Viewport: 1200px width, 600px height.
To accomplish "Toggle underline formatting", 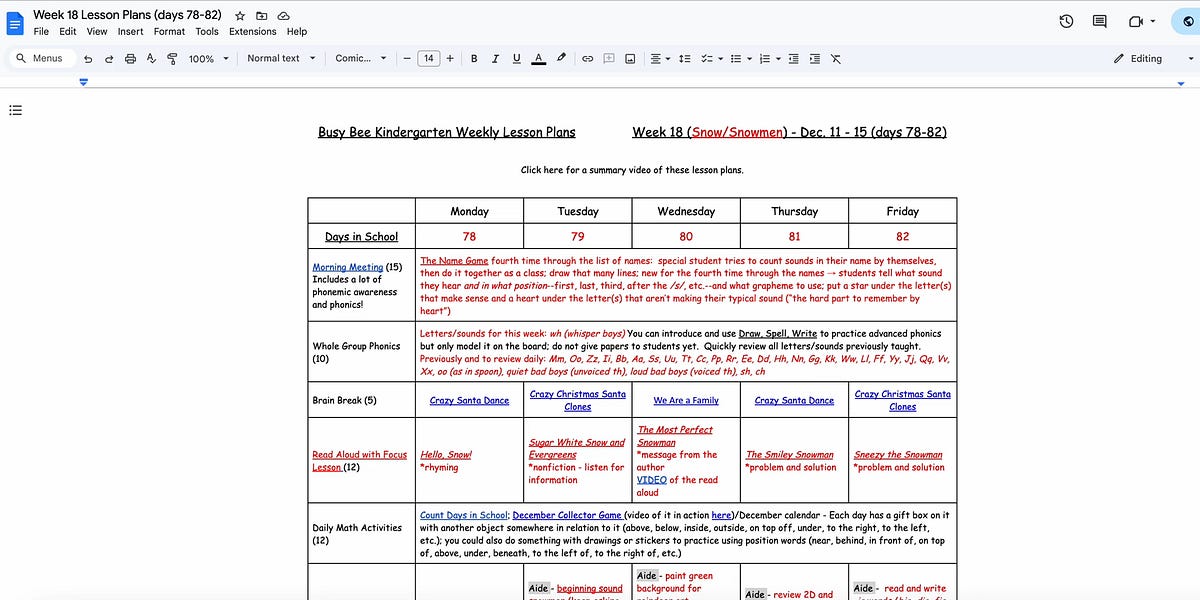I will pos(516,58).
